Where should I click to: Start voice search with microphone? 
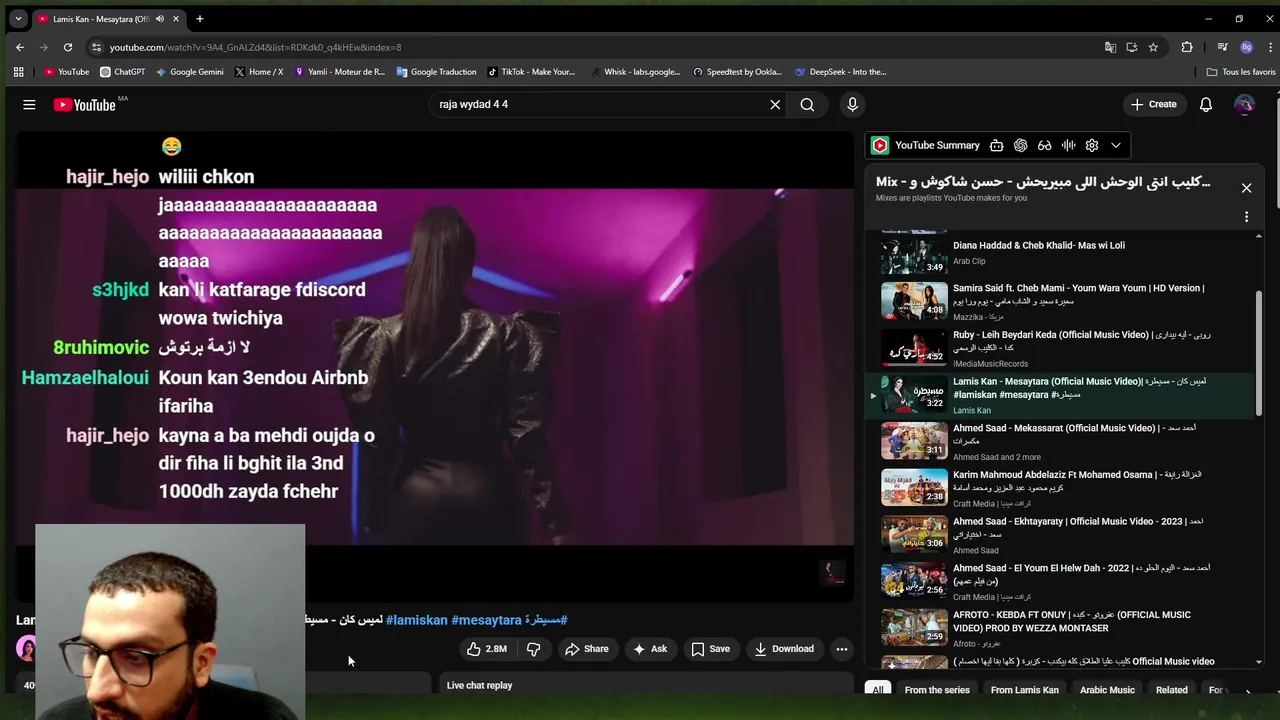coord(852,104)
